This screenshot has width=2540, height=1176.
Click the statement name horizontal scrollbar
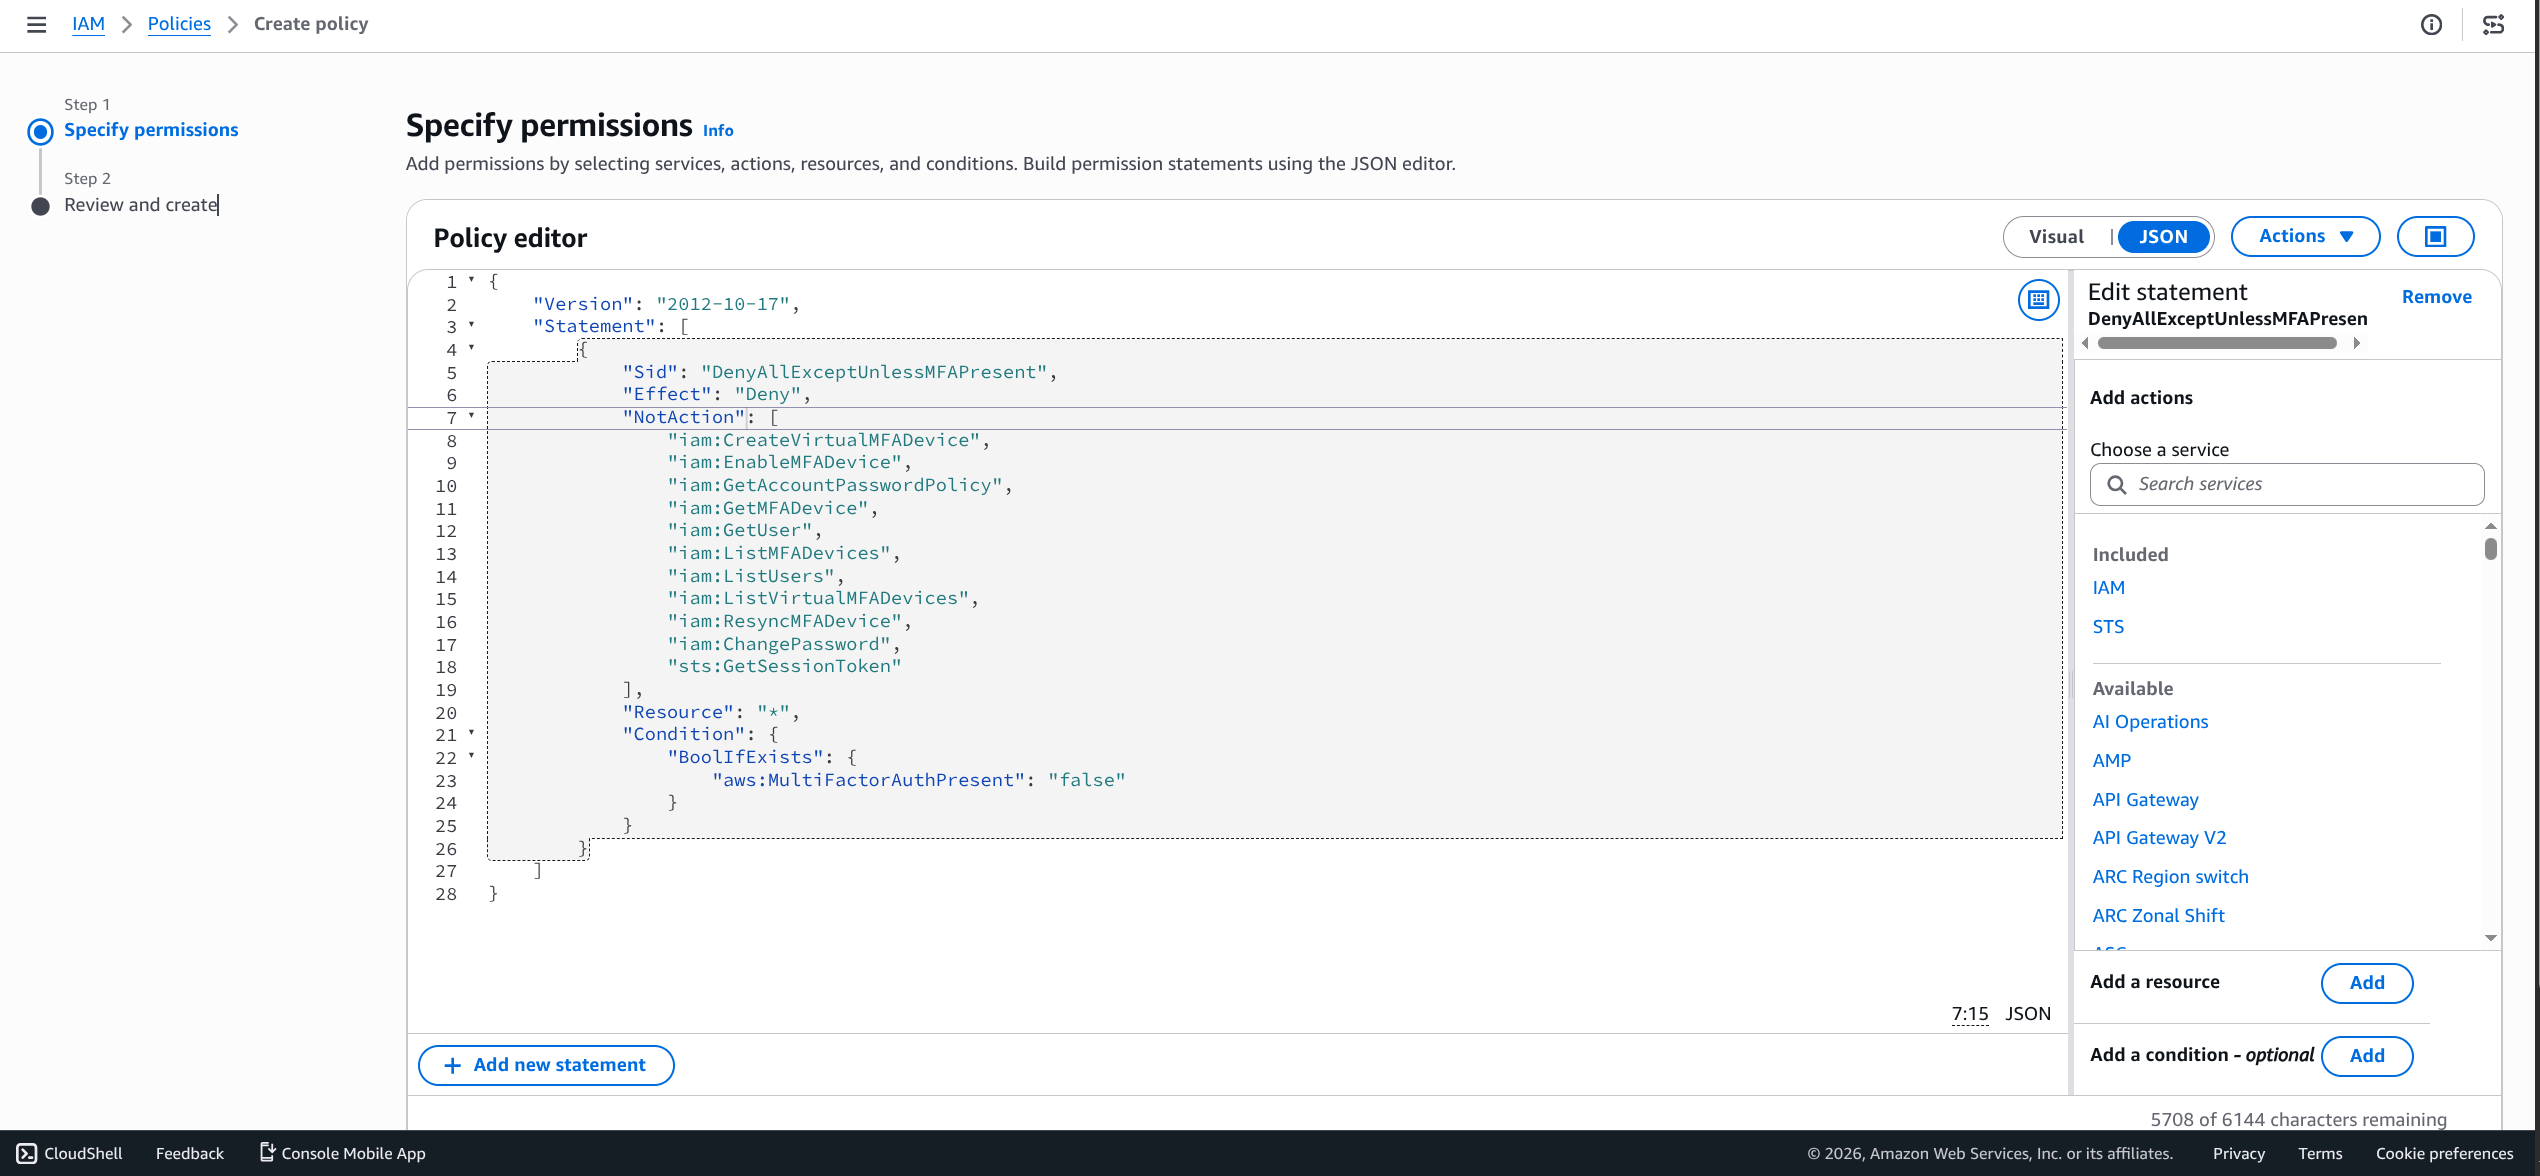(x=2217, y=343)
